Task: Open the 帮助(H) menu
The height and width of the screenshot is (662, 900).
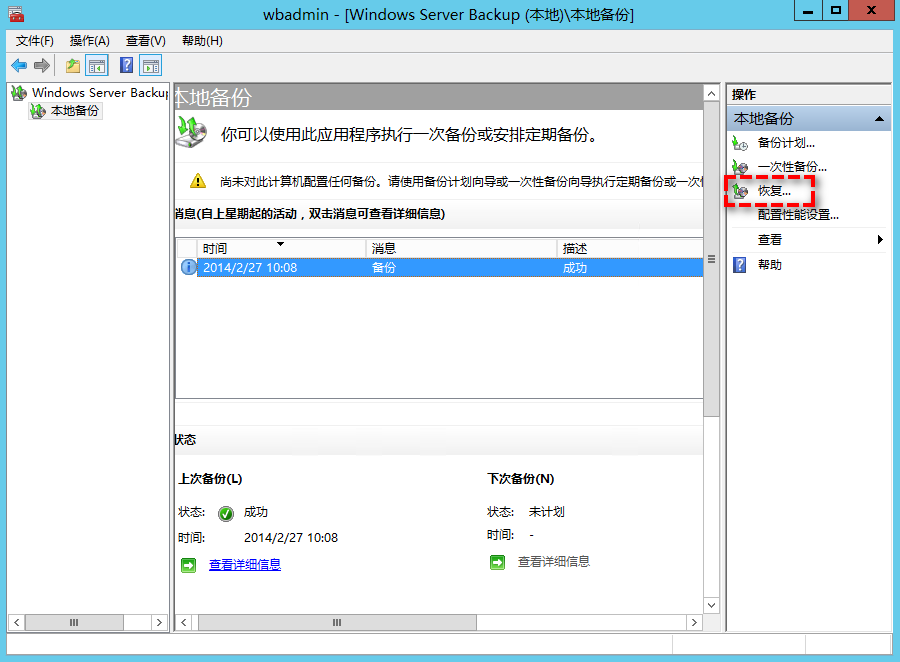Action: click(x=202, y=41)
